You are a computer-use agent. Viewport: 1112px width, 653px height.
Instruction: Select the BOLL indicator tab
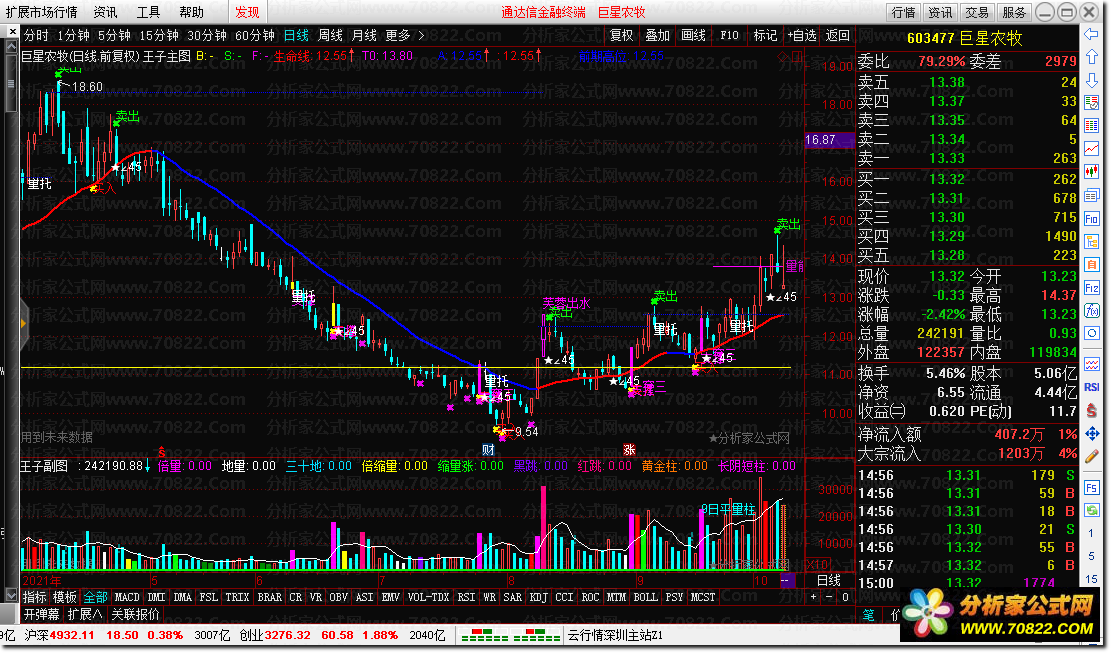645,598
